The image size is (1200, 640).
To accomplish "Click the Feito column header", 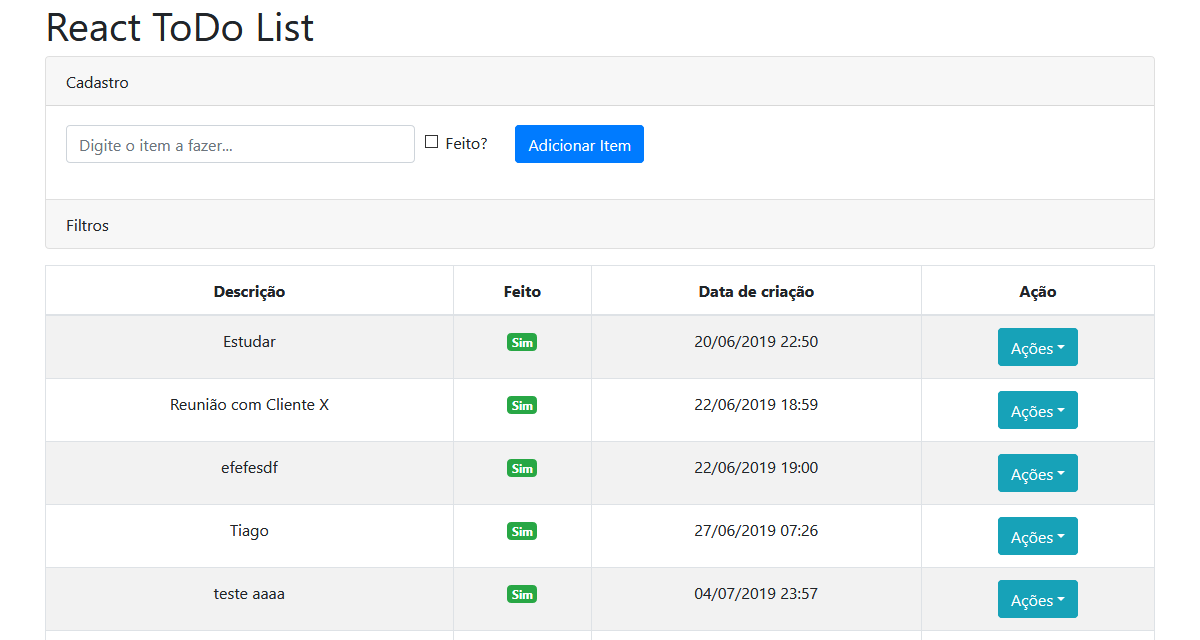I will 522,292.
